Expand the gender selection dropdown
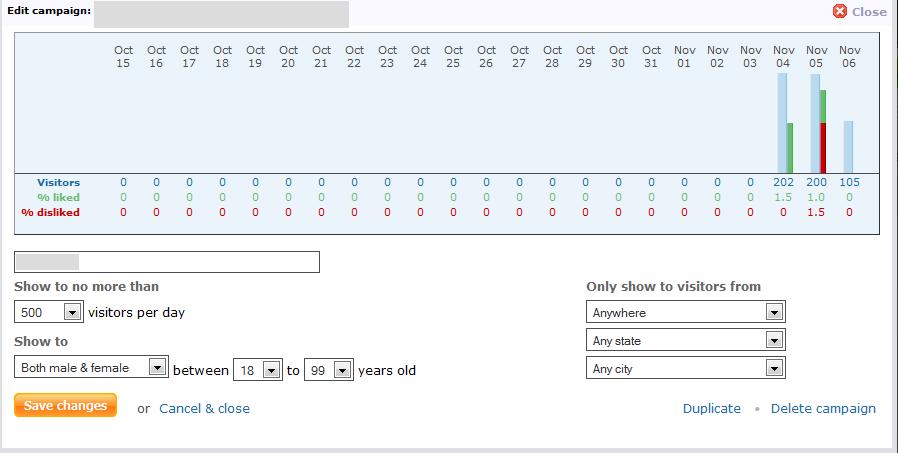Image resolution: width=898 pixels, height=453 pixels. point(92,367)
